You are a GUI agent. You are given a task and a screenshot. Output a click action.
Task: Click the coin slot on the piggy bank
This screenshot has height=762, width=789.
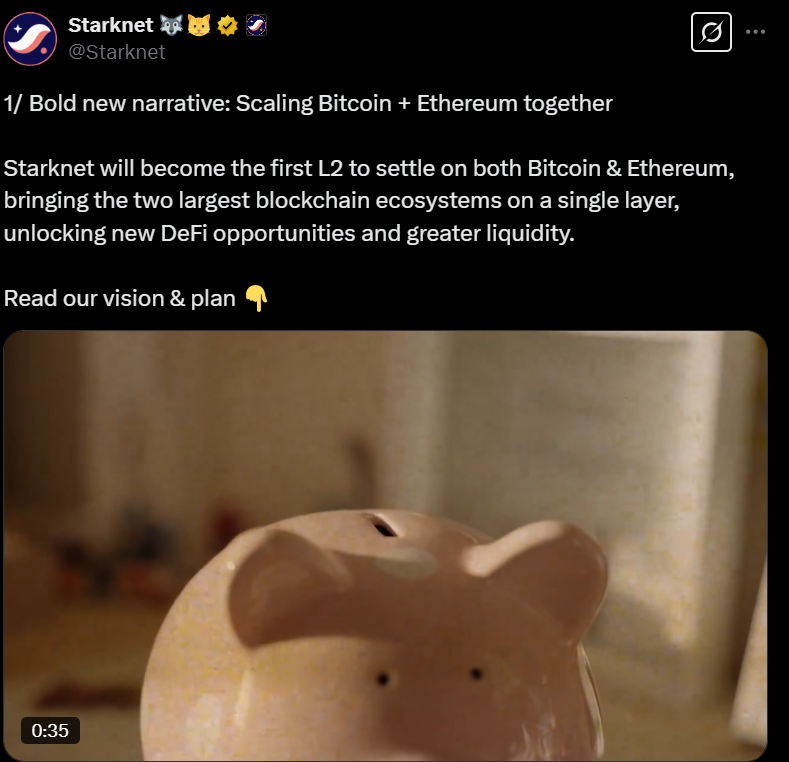tap(384, 527)
